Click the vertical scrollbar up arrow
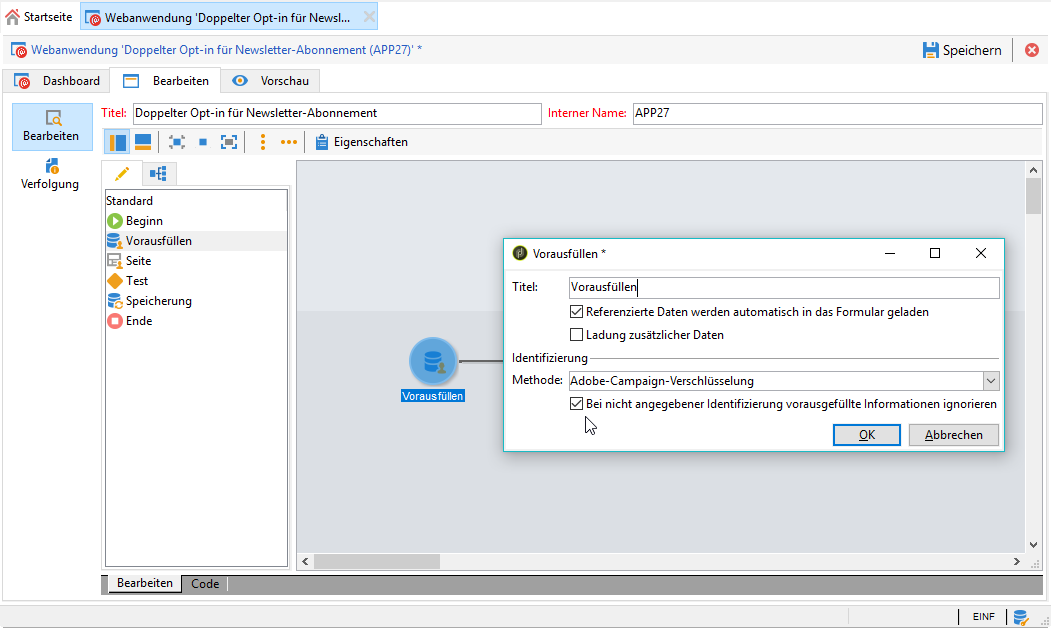Viewport: 1051px width, 628px height. coord(1033,171)
